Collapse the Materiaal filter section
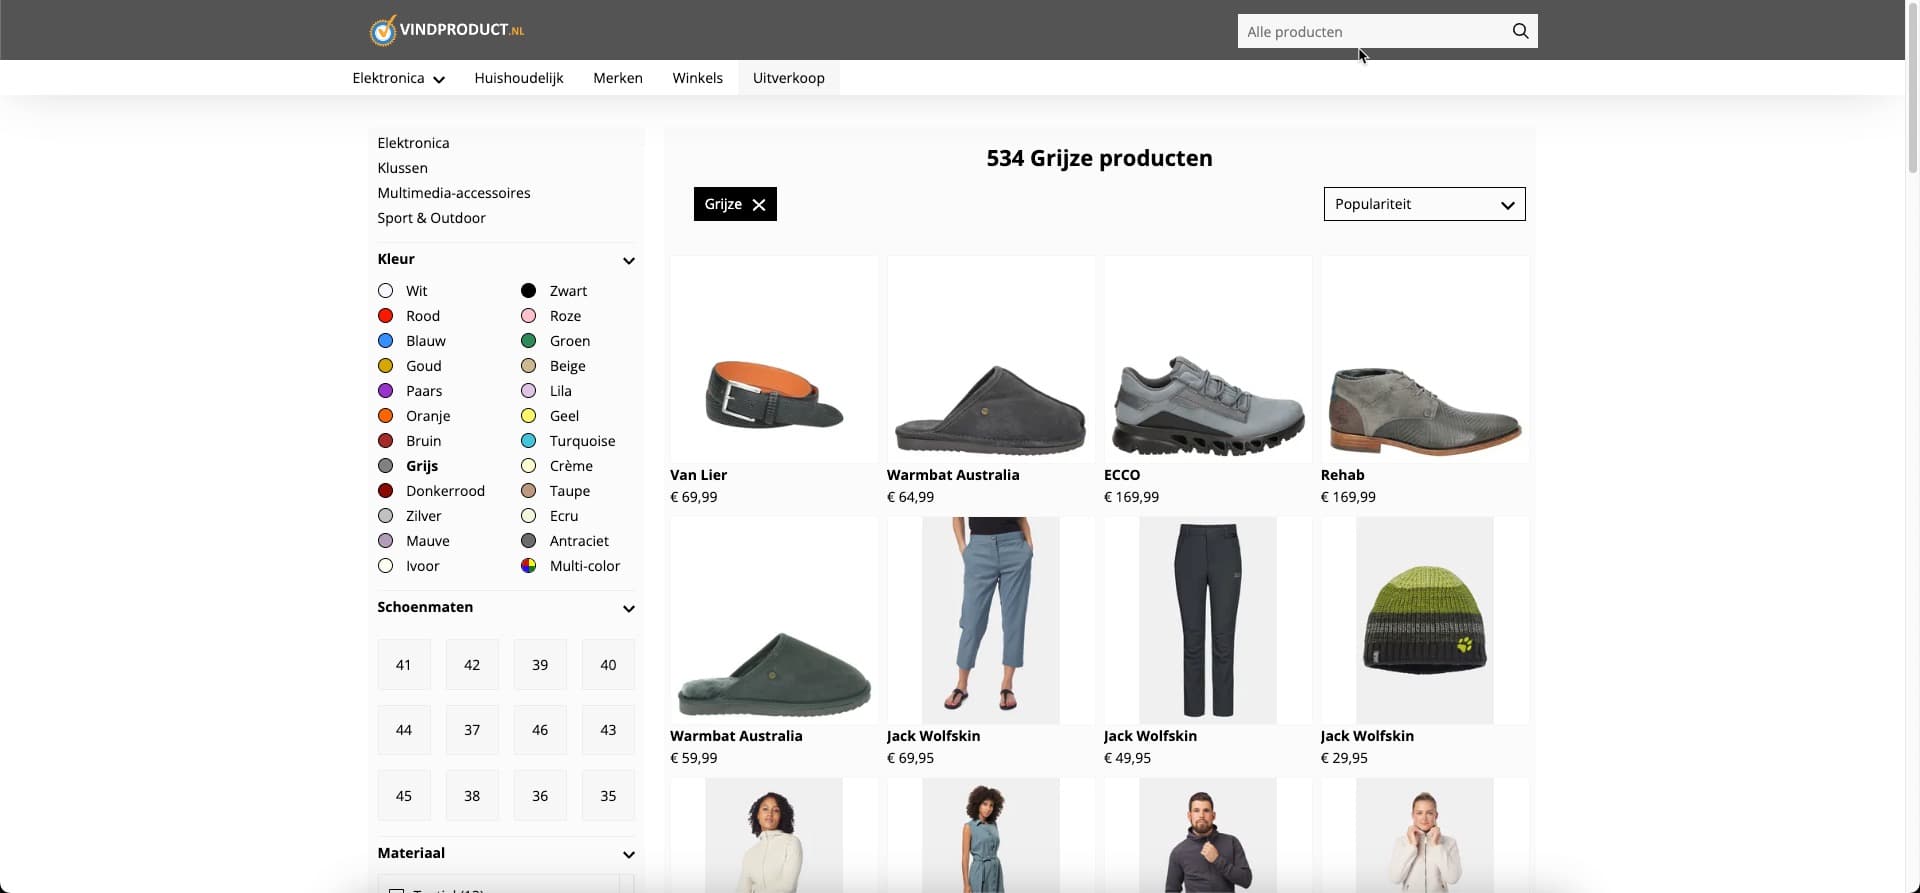Screen dimensions: 1920x893 [629, 854]
